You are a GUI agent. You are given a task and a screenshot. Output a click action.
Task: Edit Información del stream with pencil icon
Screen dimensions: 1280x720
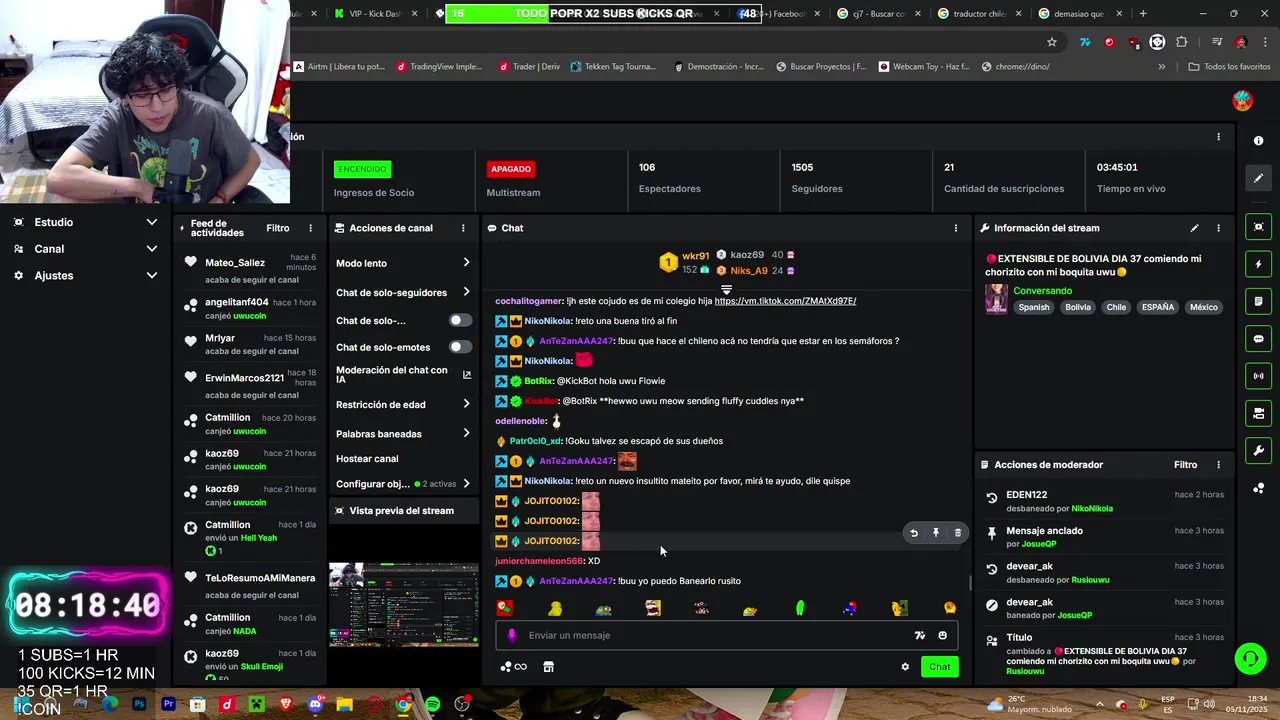pyautogui.click(x=1194, y=228)
